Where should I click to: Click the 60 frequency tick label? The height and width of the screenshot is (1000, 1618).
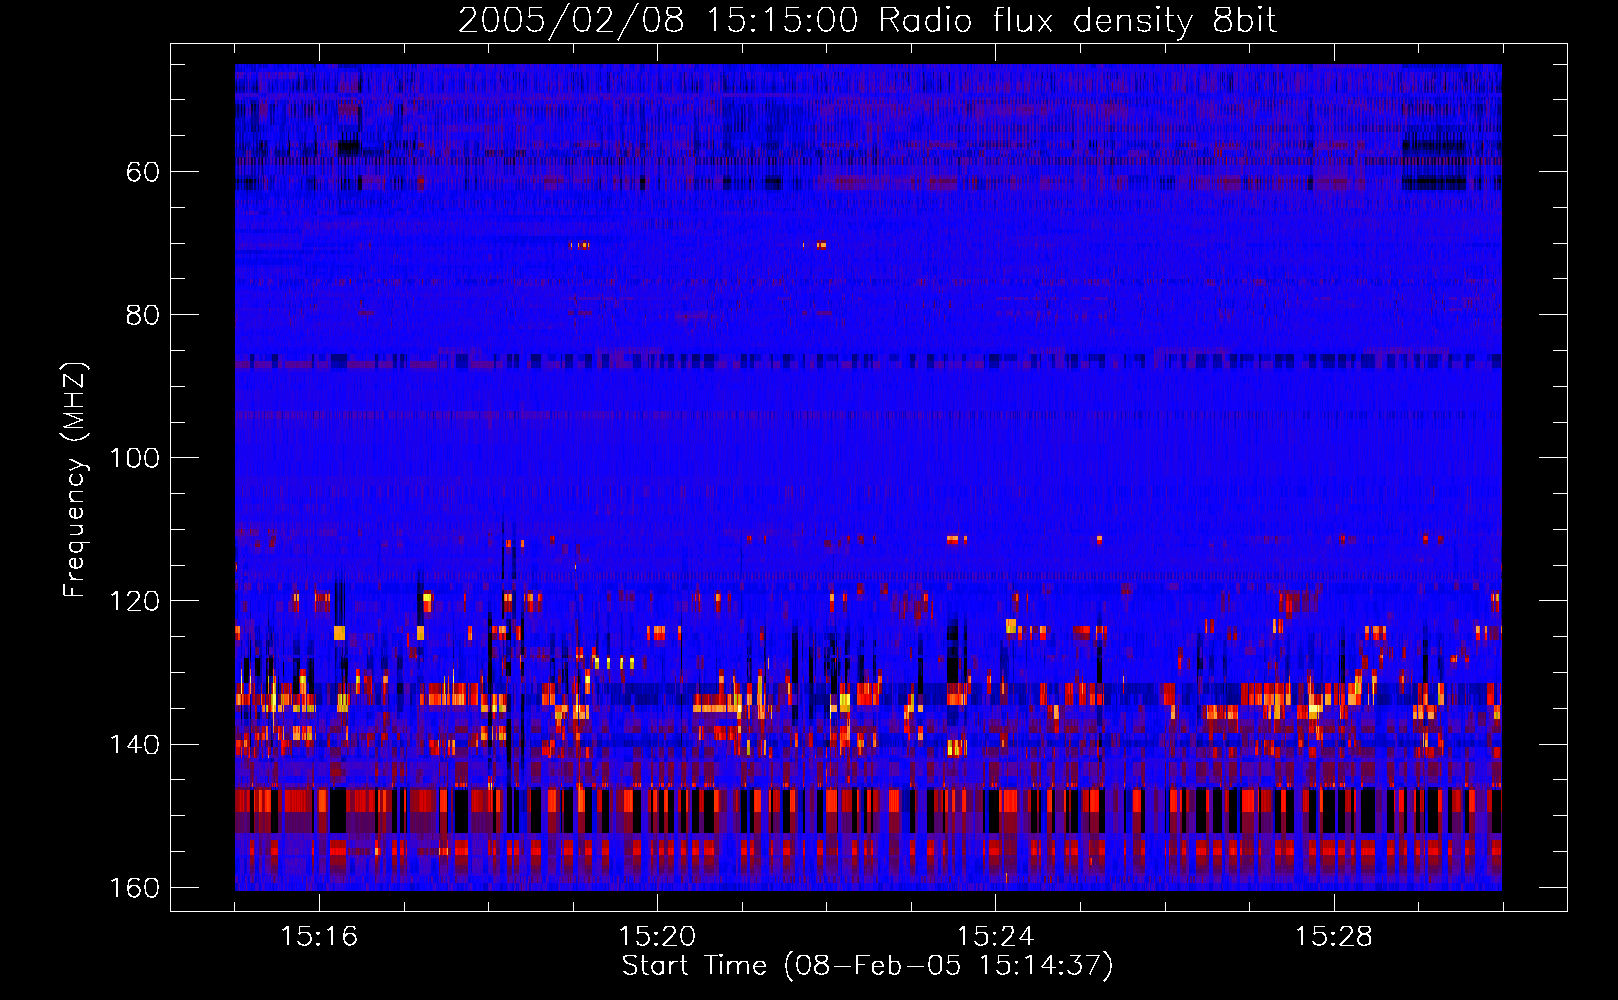(x=143, y=172)
